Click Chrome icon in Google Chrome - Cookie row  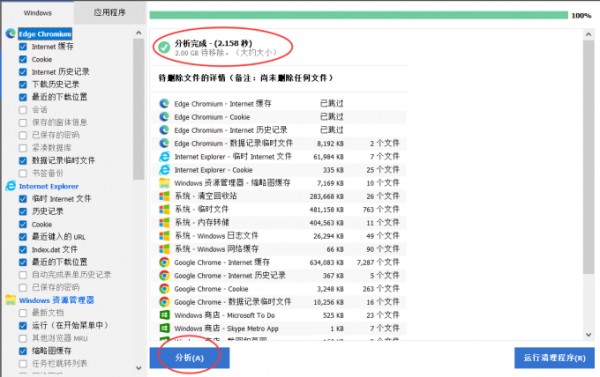point(164,289)
